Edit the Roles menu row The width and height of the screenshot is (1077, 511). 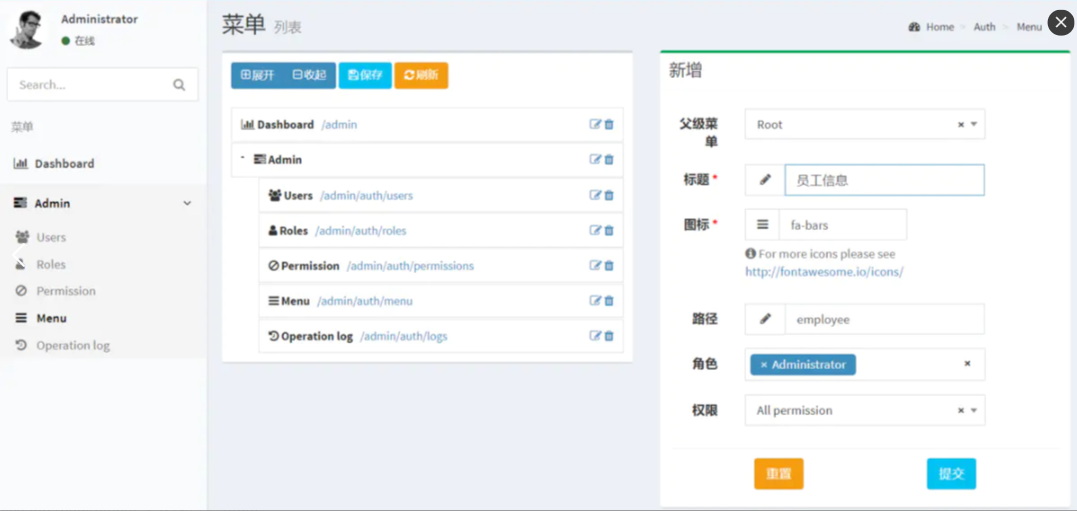click(596, 230)
